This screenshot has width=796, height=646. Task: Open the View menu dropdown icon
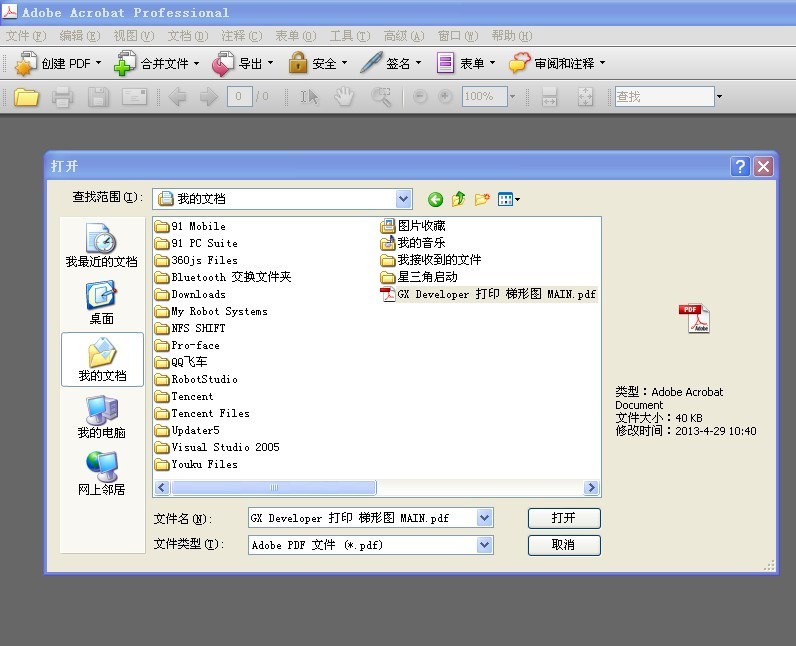click(x=509, y=199)
